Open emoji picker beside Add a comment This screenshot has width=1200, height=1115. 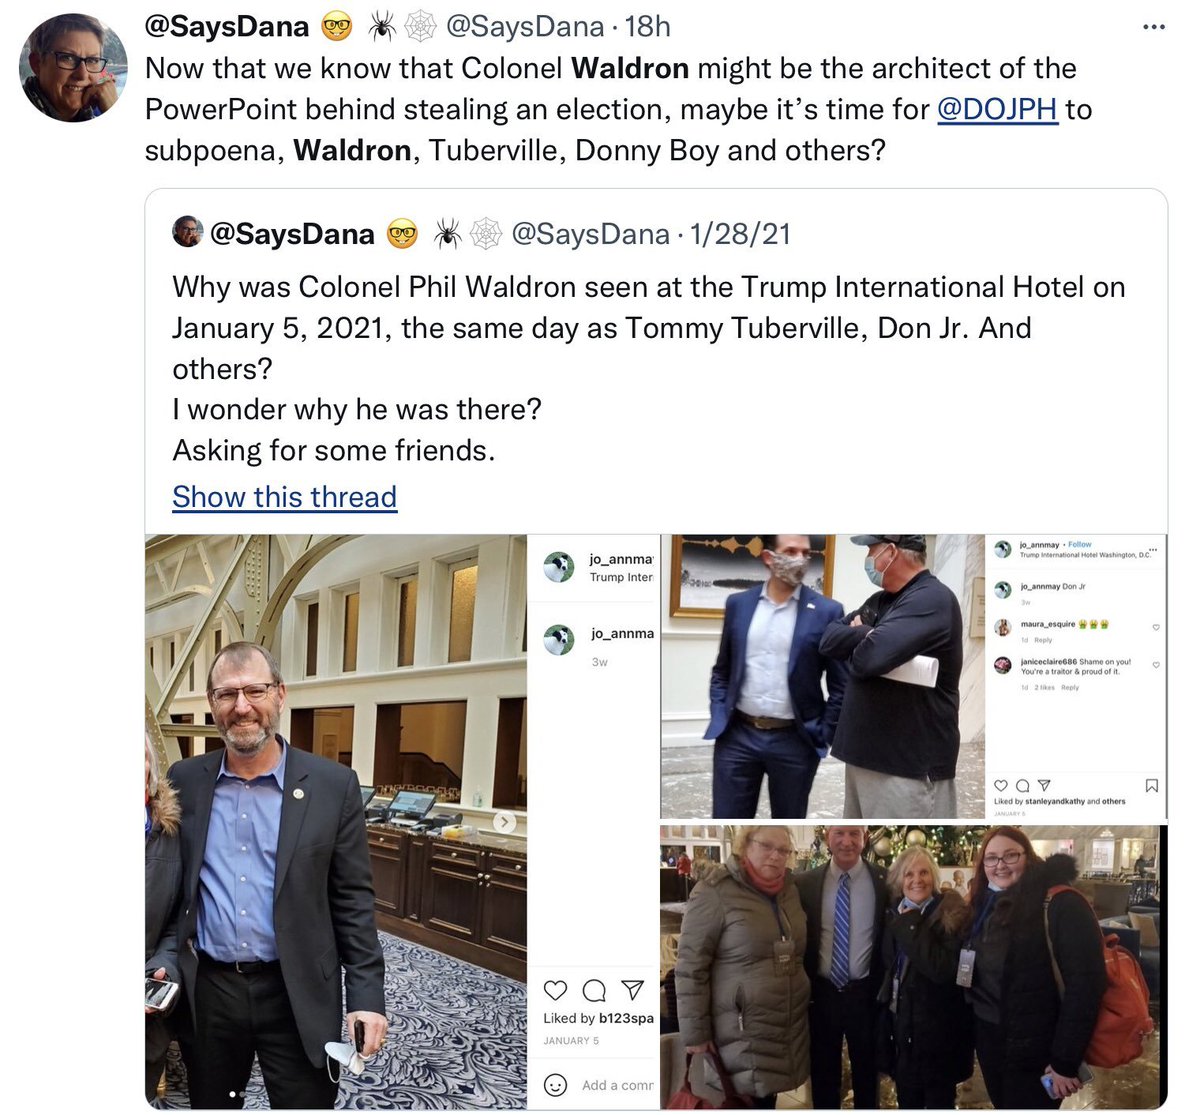click(x=555, y=1085)
